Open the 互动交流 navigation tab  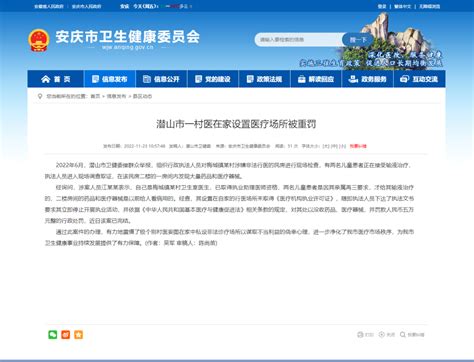click(x=419, y=79)
